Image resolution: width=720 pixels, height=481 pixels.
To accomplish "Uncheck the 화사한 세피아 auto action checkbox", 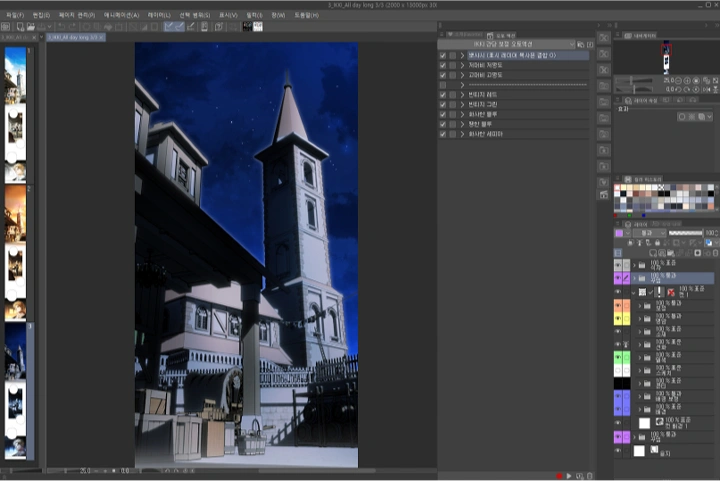I will pos(443,134).
